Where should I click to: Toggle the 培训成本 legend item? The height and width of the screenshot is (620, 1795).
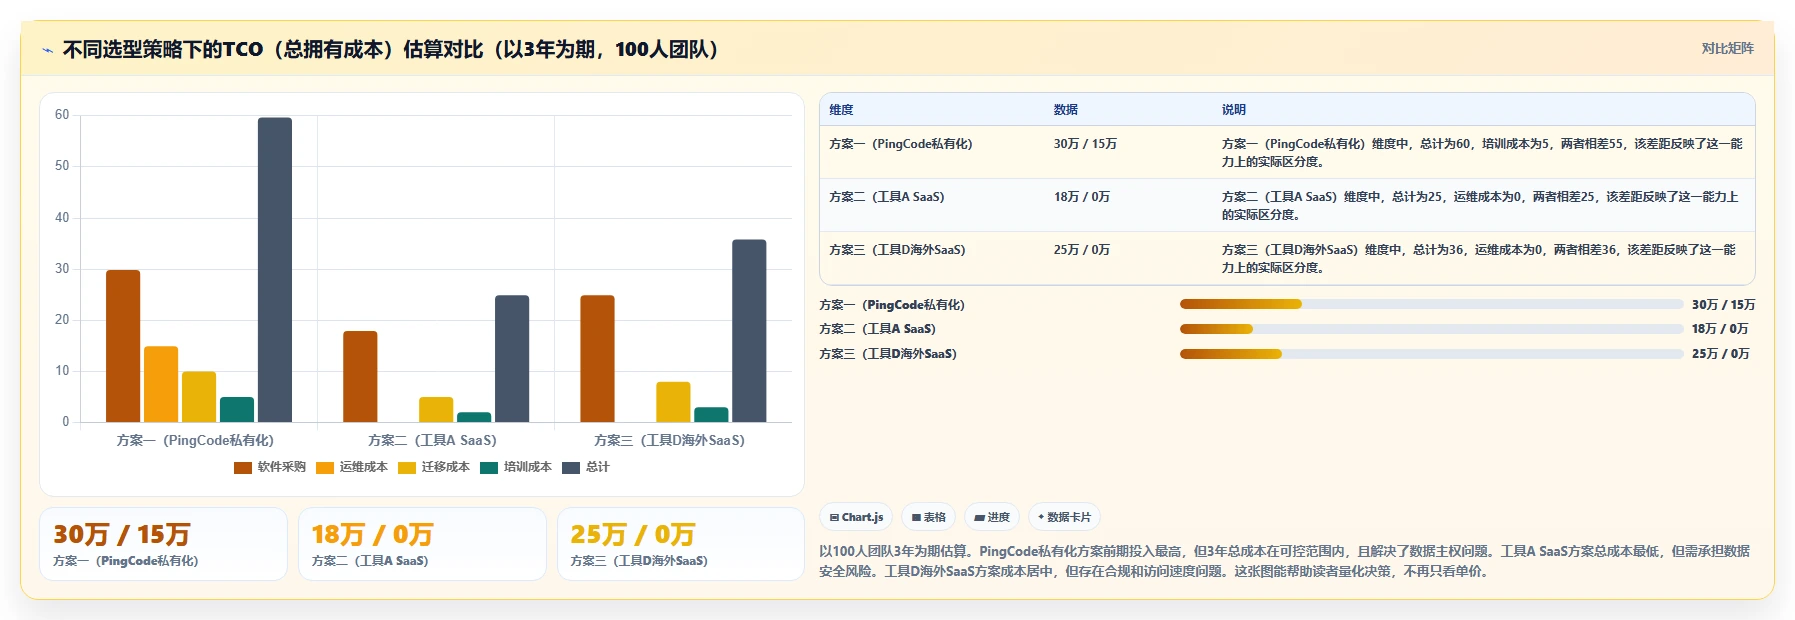516,467
